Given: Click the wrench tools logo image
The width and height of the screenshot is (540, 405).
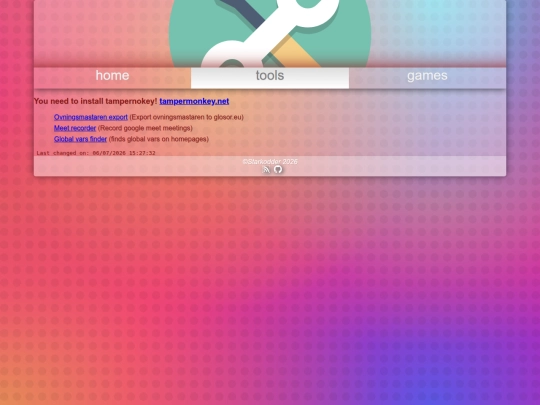Looking at the screenshot, I should (x=270, y=33).
